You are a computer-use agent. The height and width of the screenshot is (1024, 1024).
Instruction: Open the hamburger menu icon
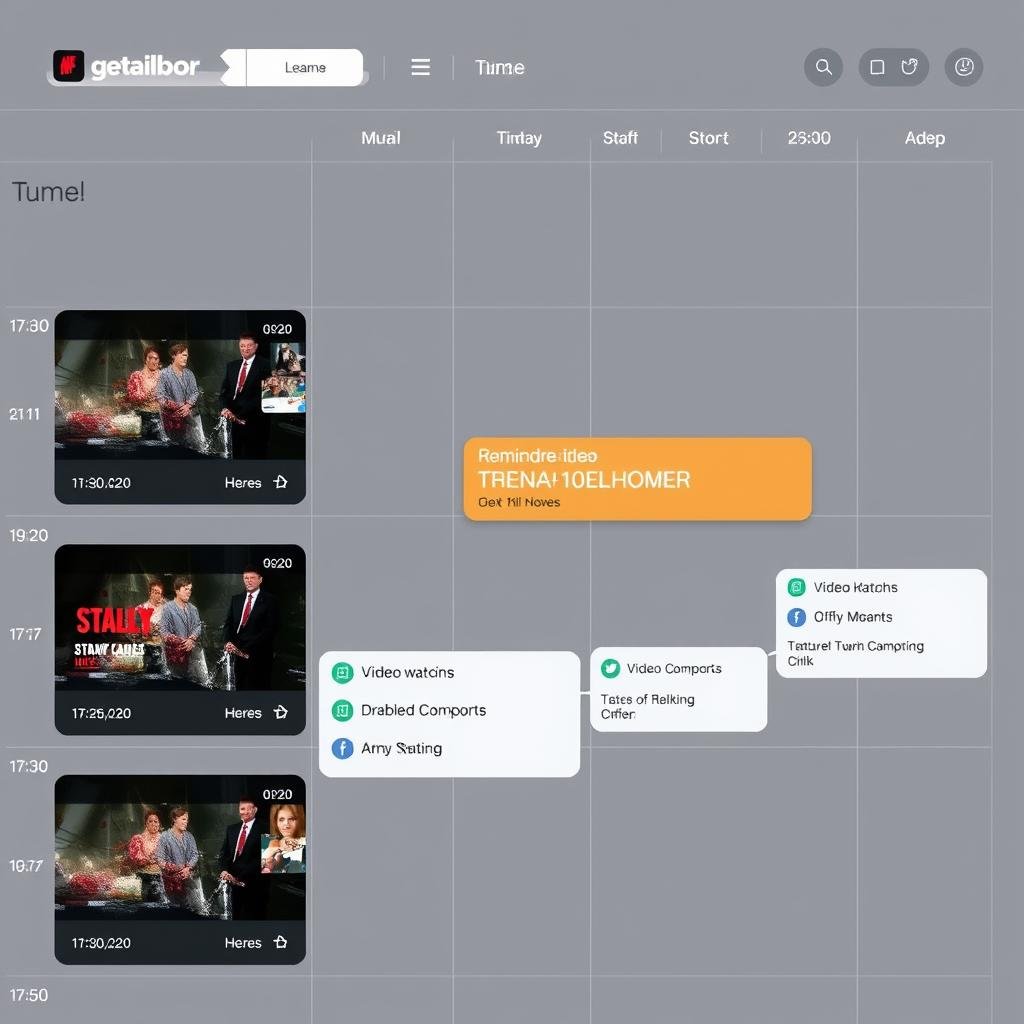420,67
